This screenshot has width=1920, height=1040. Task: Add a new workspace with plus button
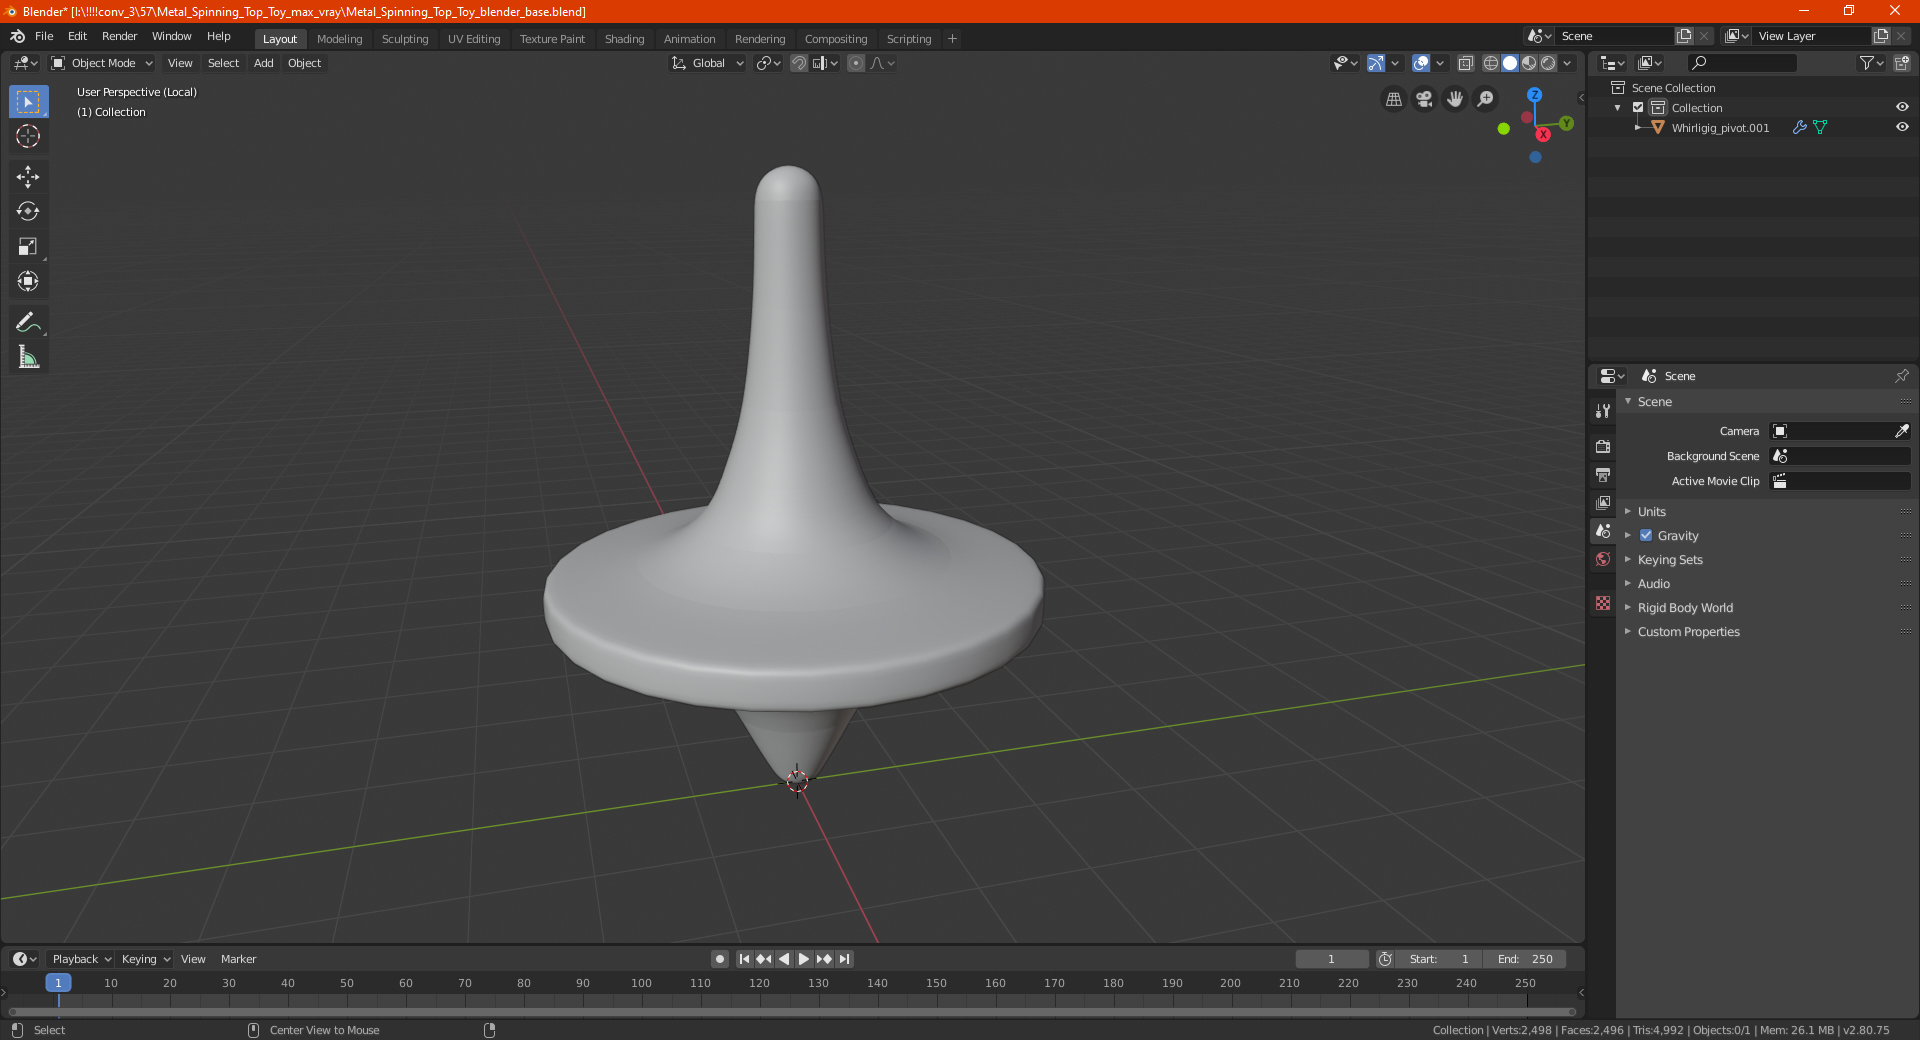[952, 39]
